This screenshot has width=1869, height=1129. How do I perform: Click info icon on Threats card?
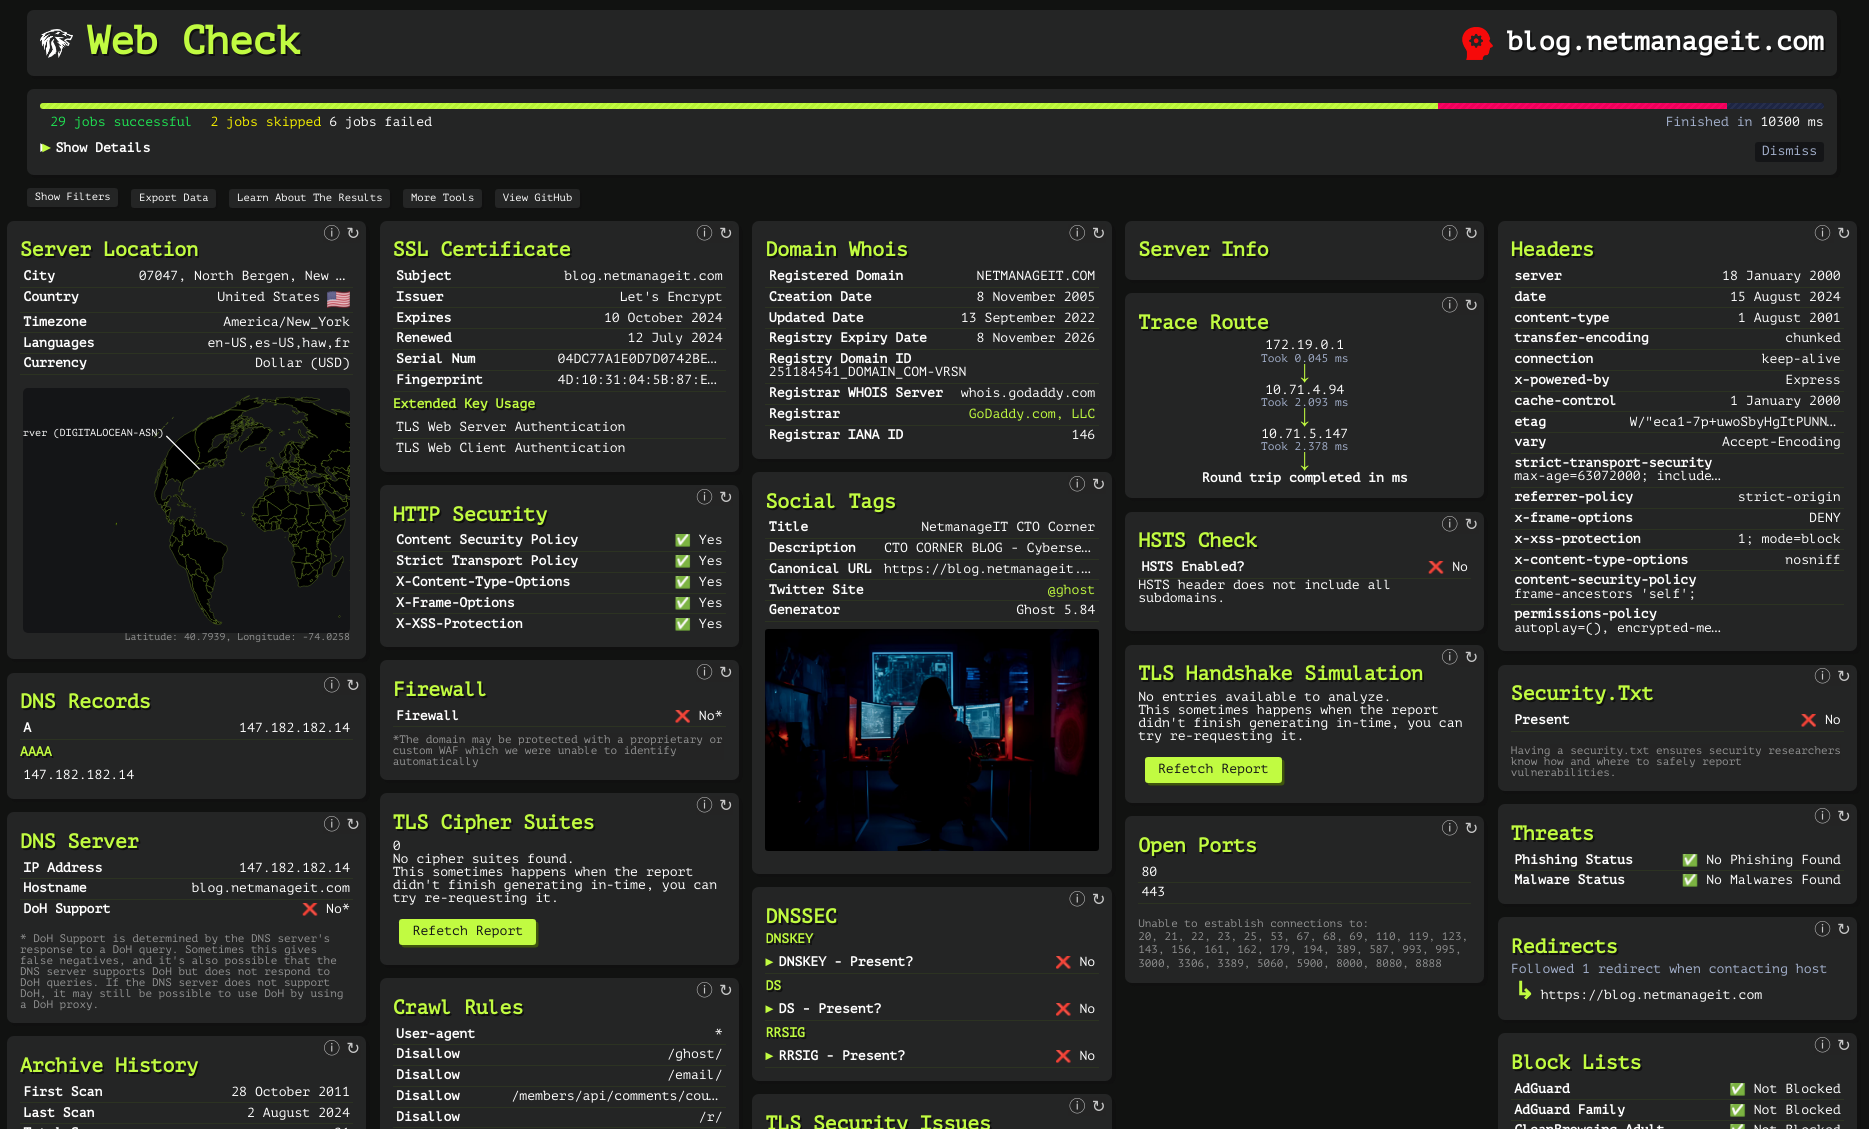click(x=1822, y=816)
